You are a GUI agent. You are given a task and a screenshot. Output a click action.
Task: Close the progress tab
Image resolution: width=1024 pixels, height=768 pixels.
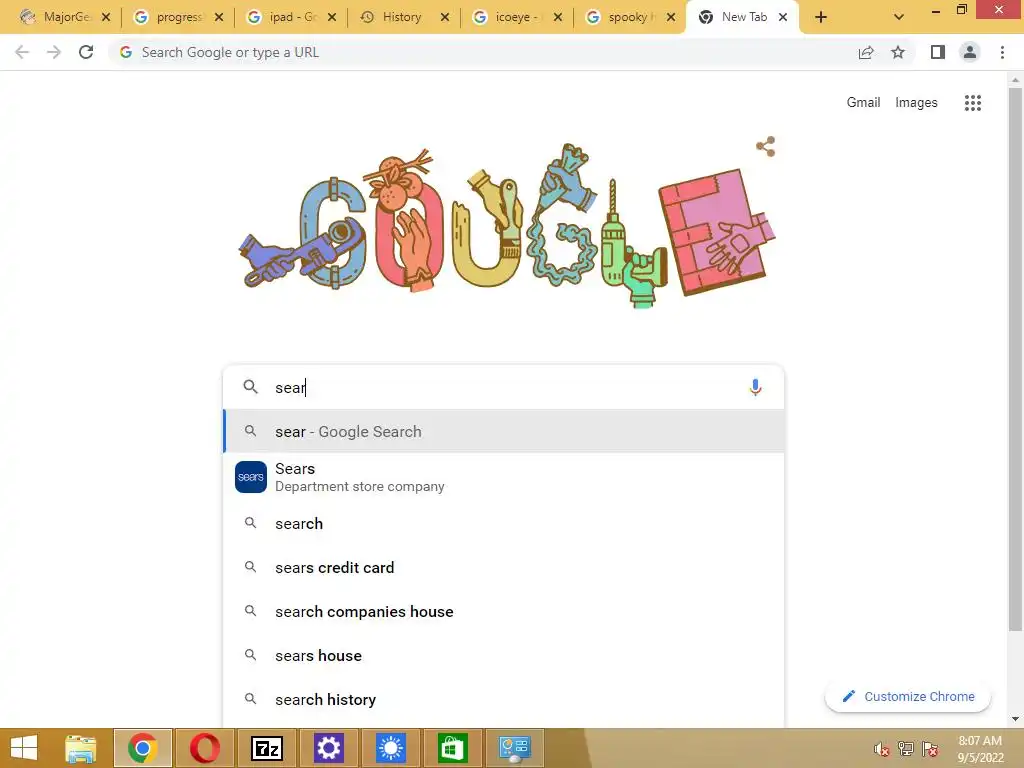[219, 18]
